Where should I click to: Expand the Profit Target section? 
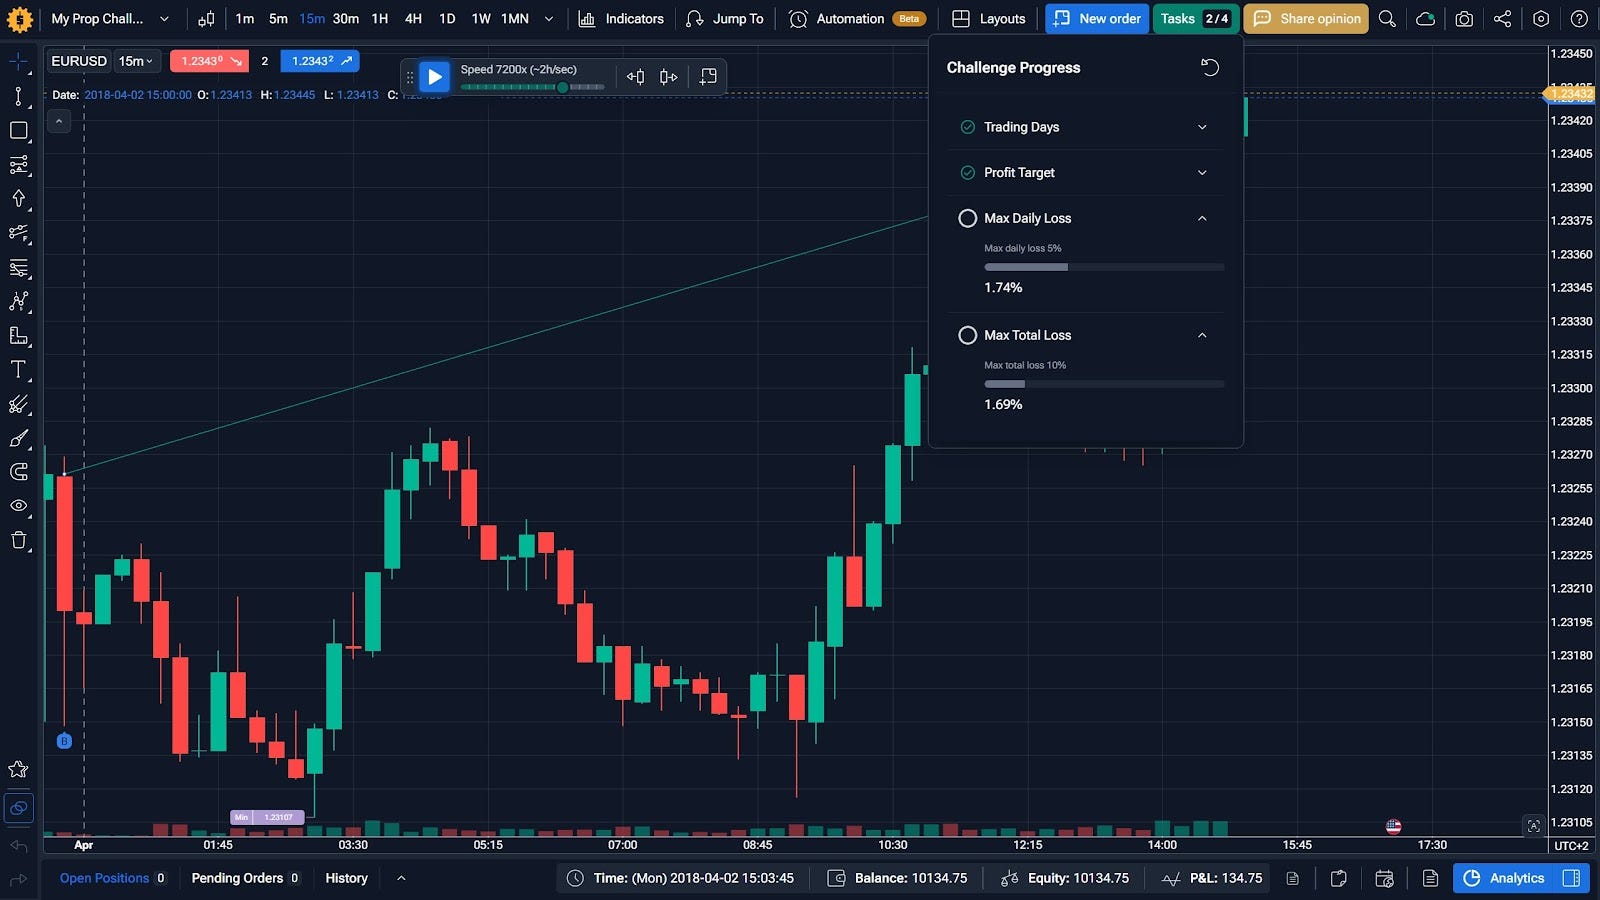(1202, 173)
